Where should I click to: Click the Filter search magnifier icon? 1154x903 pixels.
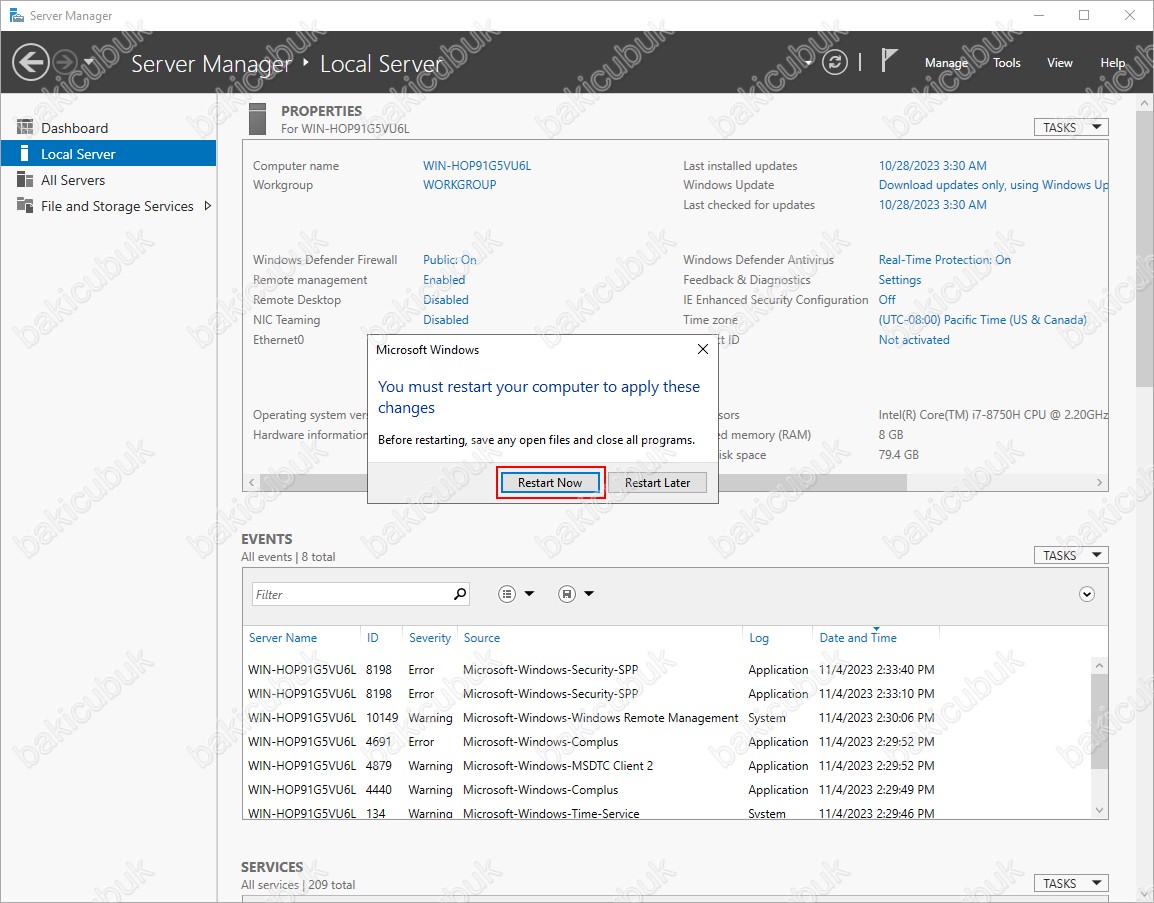[x=460, y=593]
